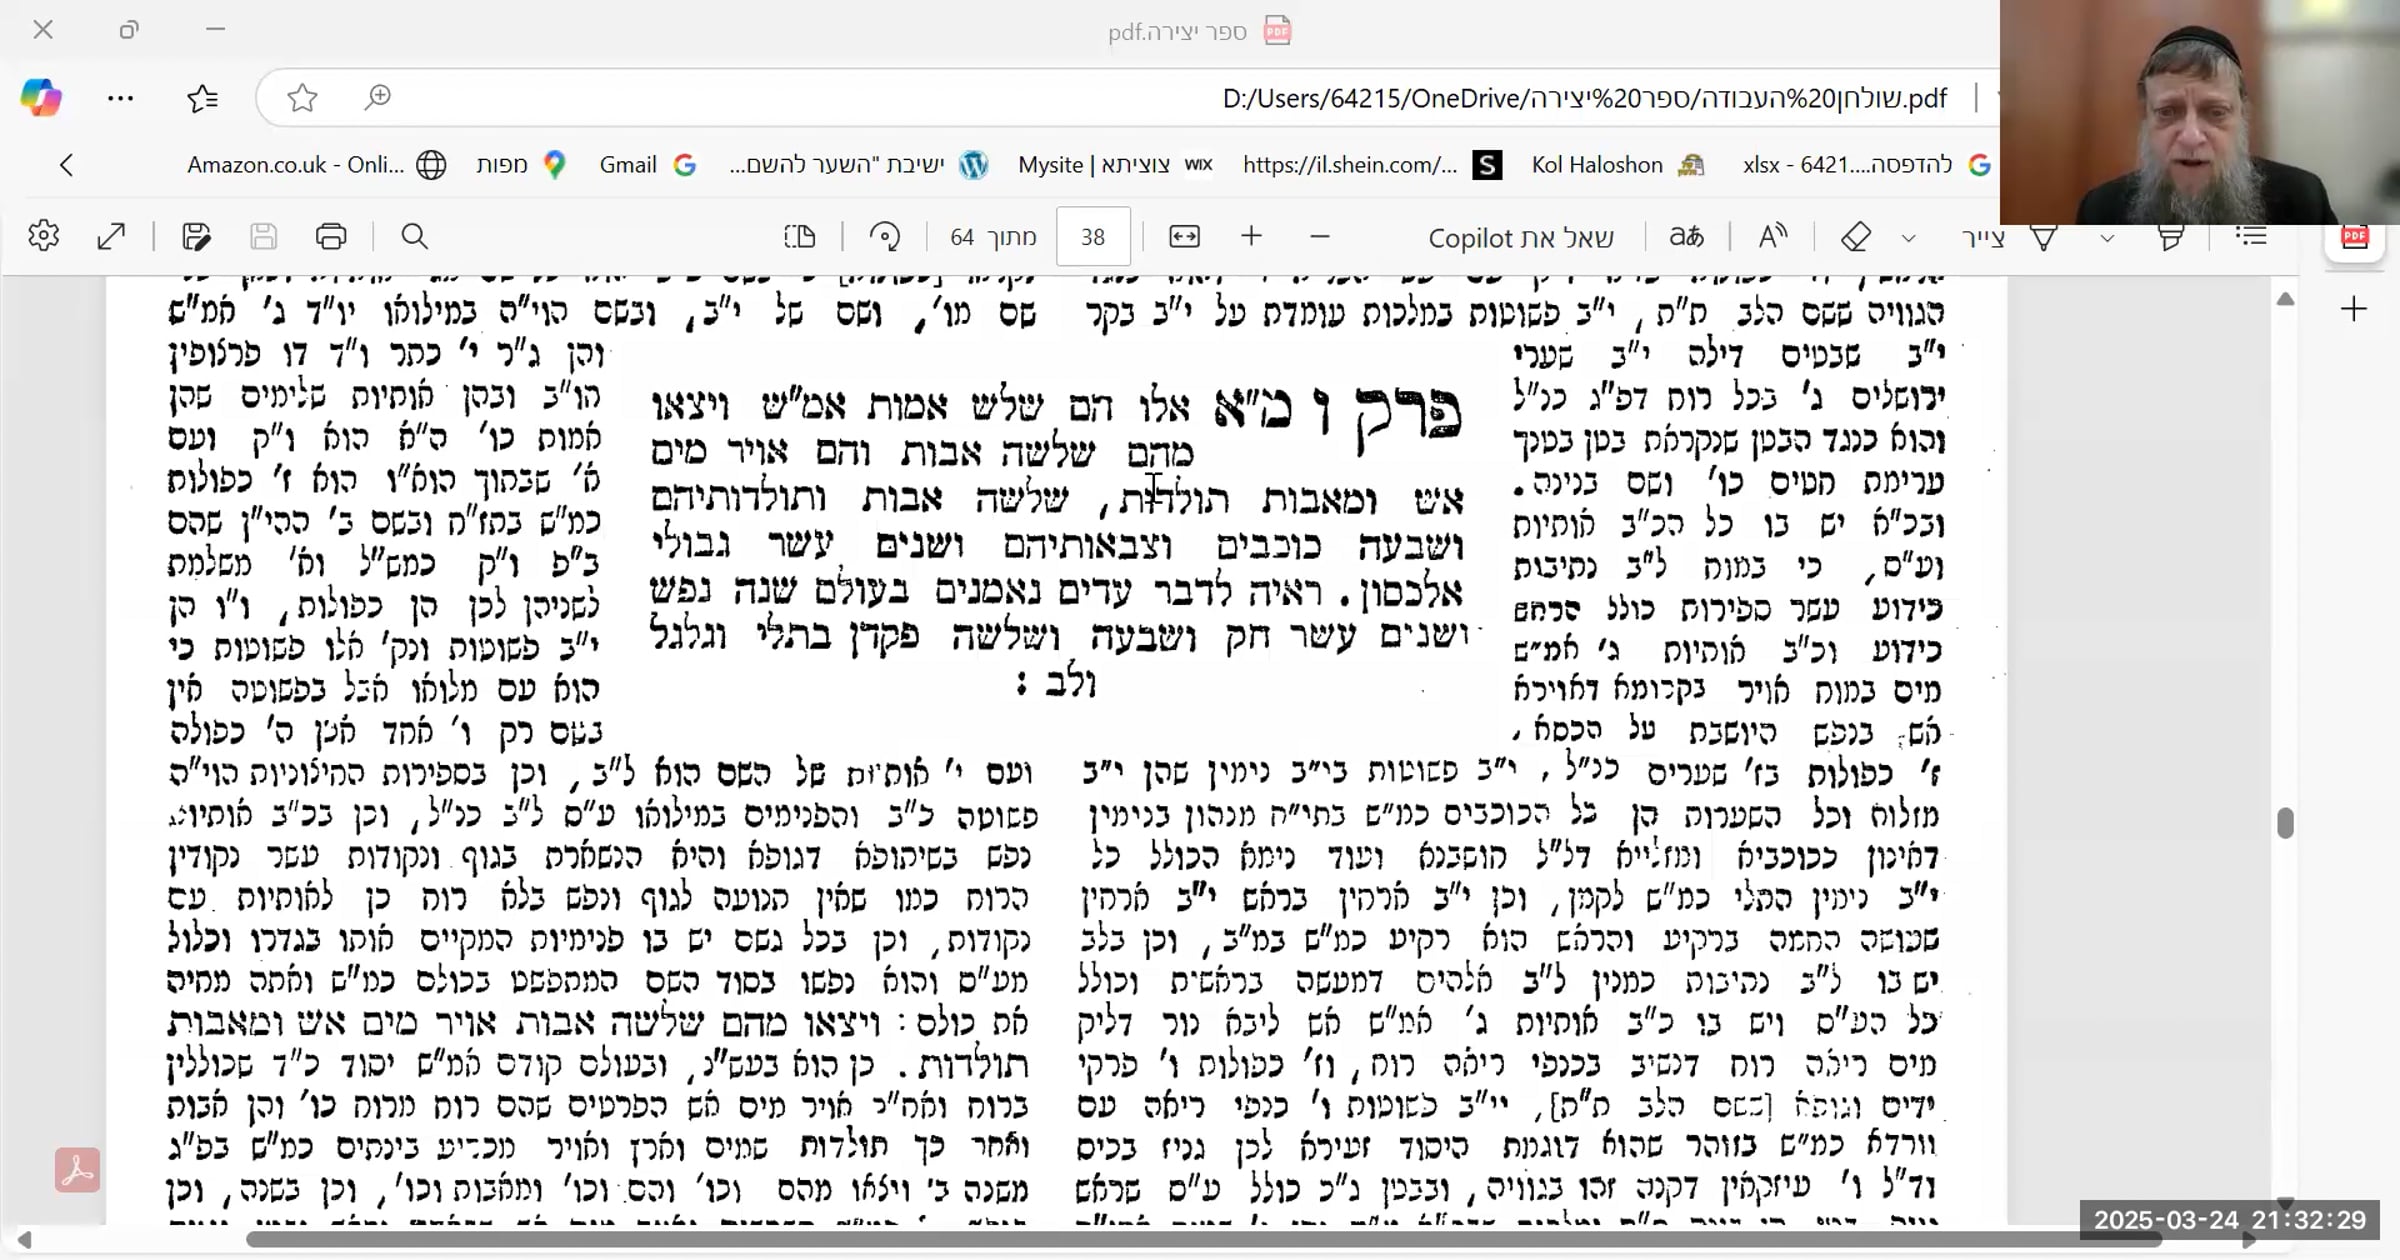Open Find in PDF search
Image resolution: width=2400 pixels, height=1260 pixels.
click(x=414, y=236)
